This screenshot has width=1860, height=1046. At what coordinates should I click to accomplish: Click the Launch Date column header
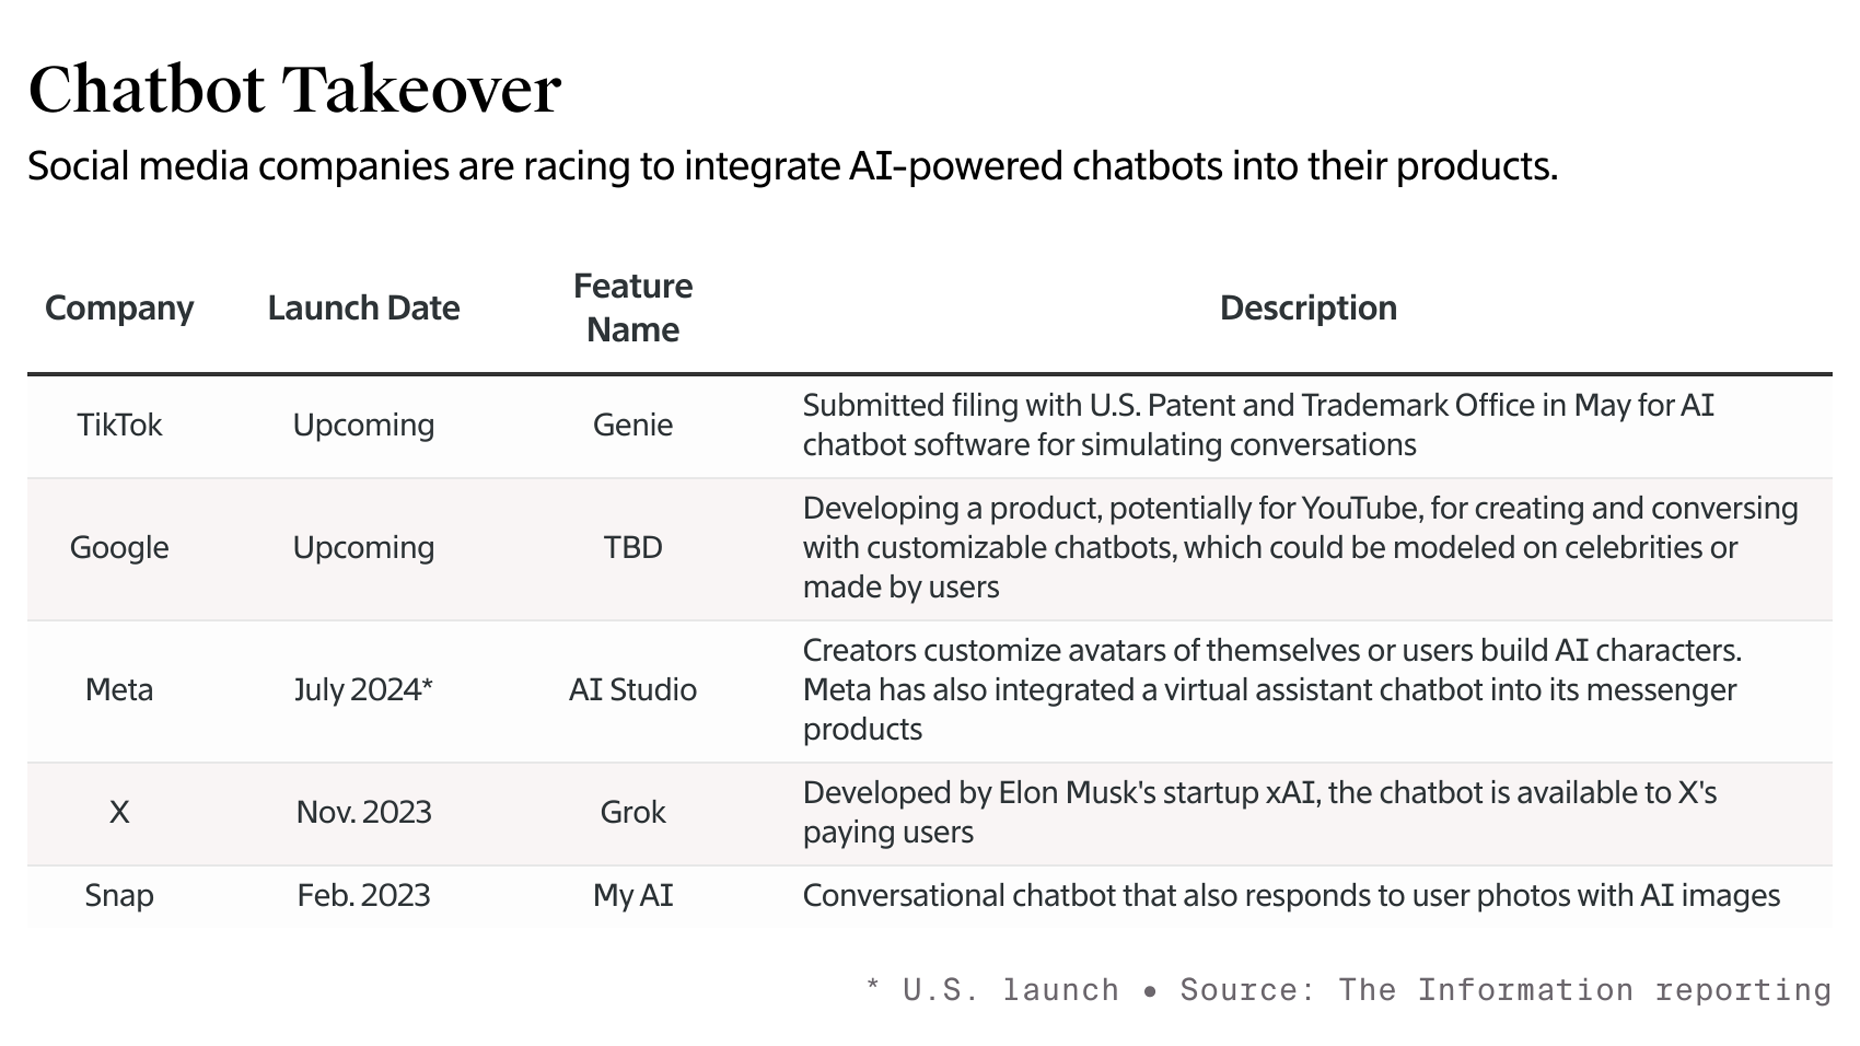[x=363, y=308]
